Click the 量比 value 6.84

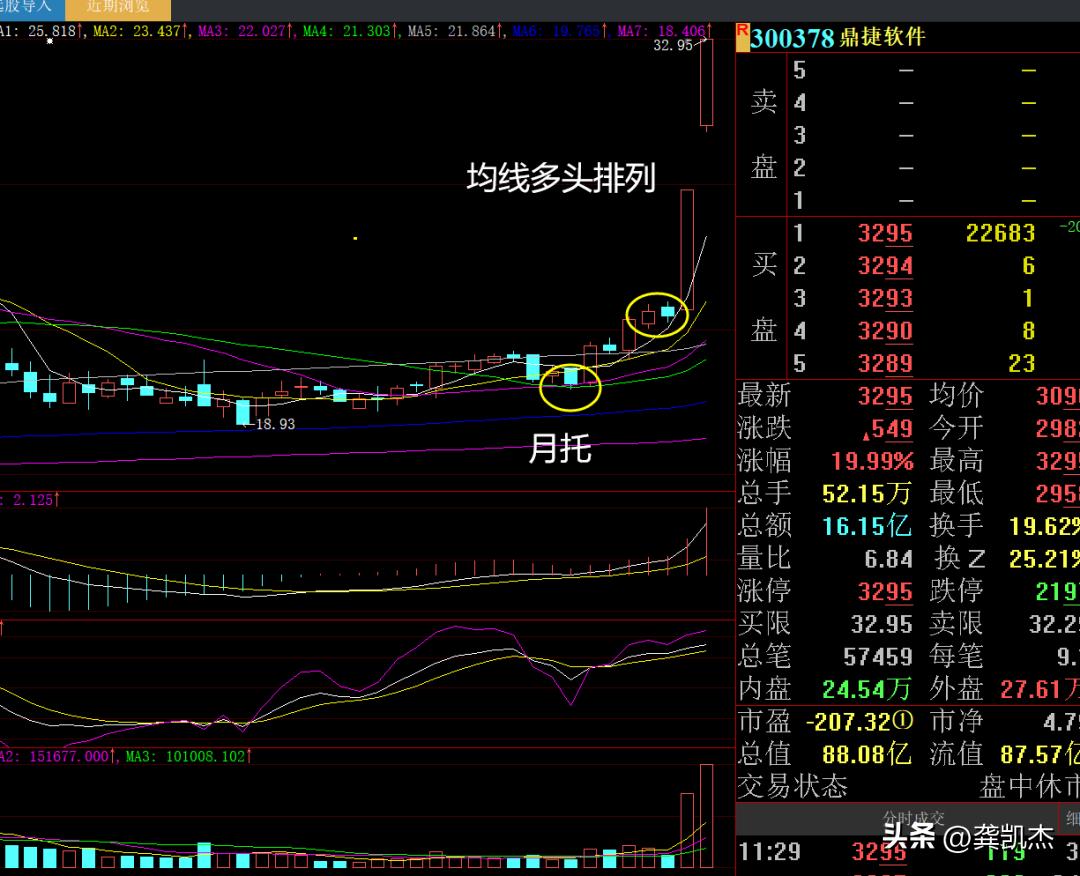point(889,559)
